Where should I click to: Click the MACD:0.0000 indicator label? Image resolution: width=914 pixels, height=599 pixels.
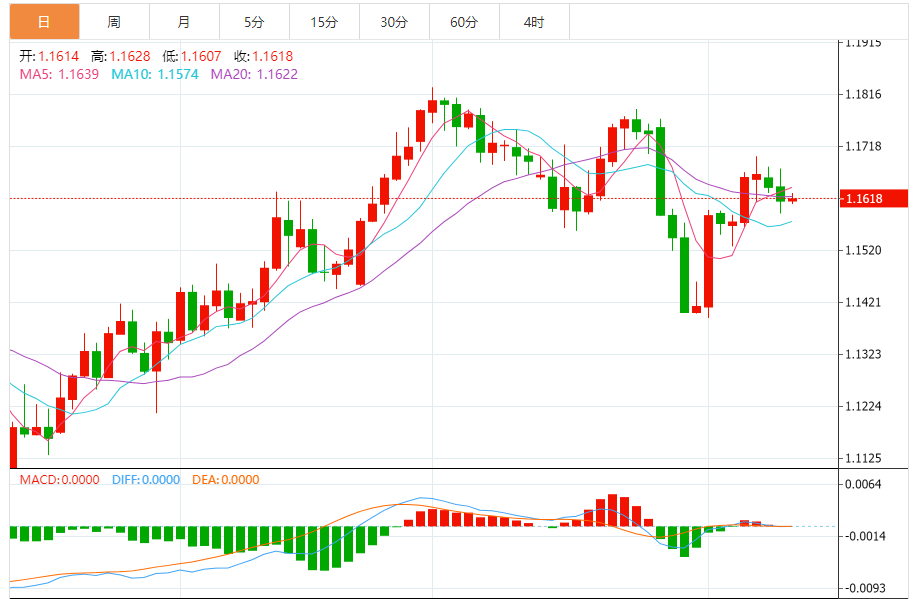tap(59, 480)
